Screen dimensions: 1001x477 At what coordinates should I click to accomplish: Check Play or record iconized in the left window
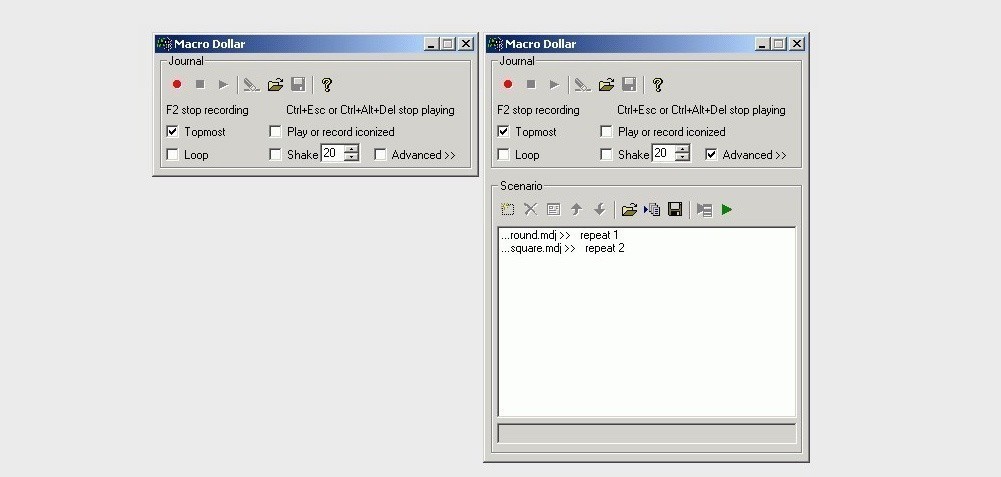275,132
